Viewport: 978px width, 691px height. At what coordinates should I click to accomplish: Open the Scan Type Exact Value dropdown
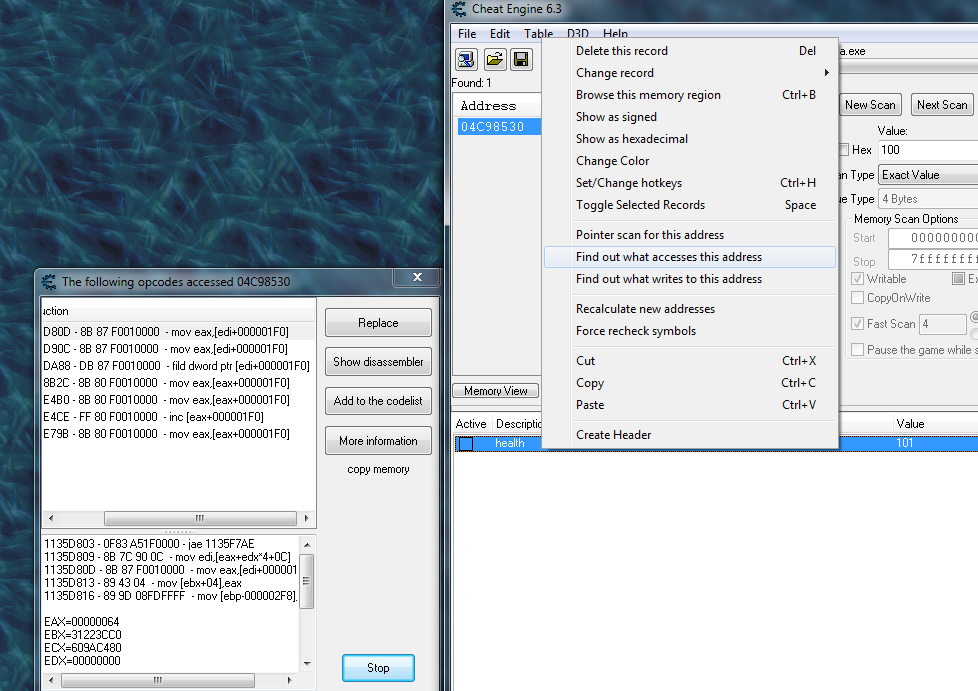(928, 175)
